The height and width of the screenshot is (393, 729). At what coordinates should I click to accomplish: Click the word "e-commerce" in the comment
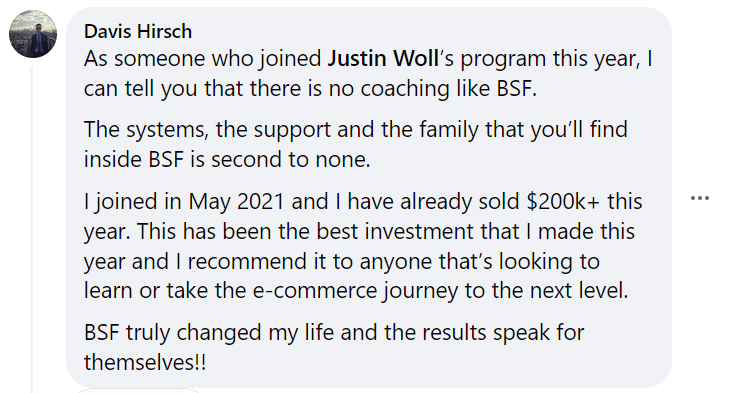pos(316,291)
